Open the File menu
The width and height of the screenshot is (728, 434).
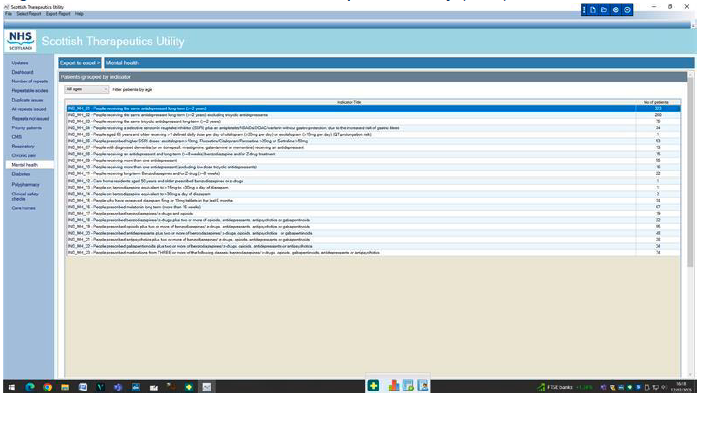pyautogui.click(x=8, y=14)
